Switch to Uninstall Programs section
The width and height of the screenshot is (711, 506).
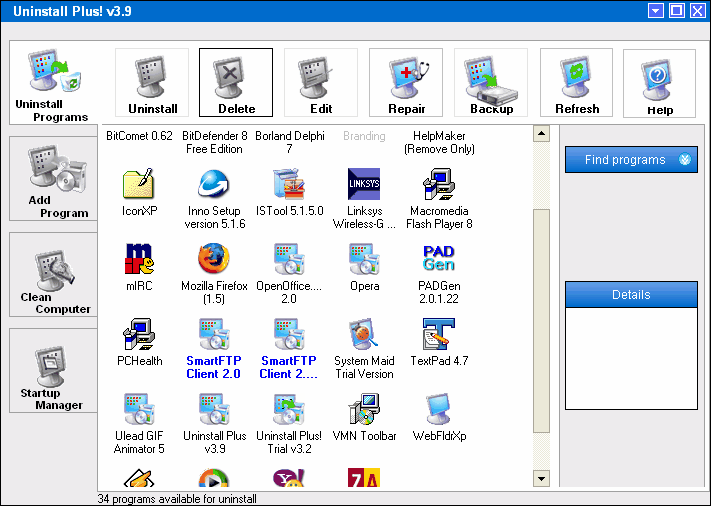(54, 83)
